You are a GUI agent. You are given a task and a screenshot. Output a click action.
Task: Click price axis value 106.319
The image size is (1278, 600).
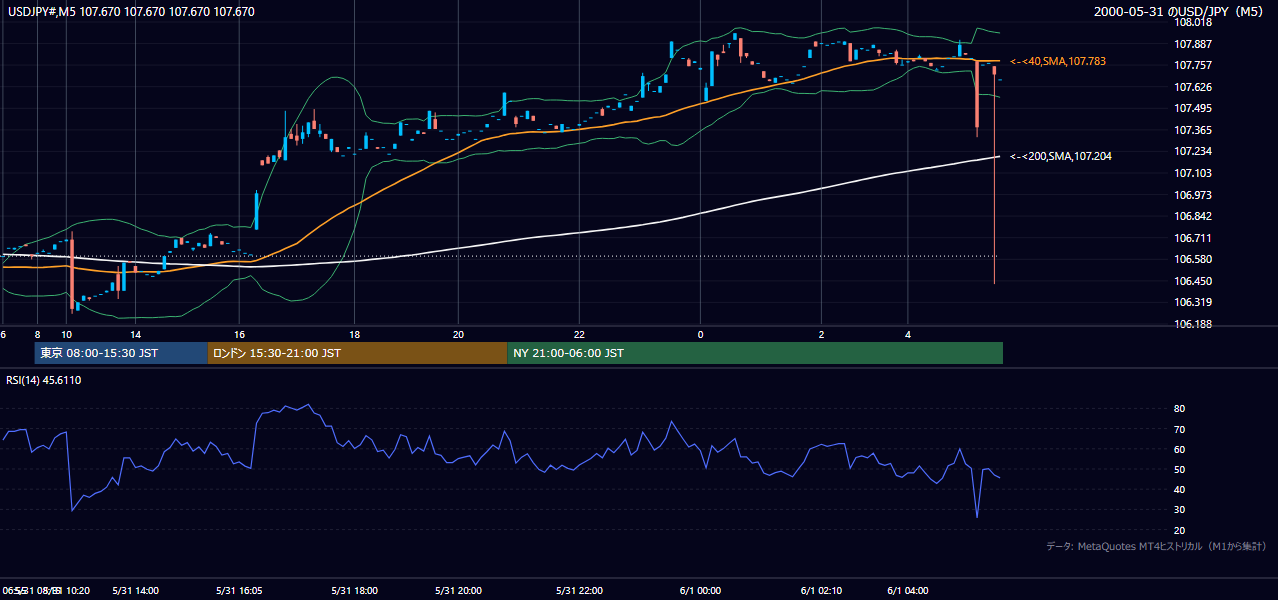pyautogui.click(x=1192, y=302)
